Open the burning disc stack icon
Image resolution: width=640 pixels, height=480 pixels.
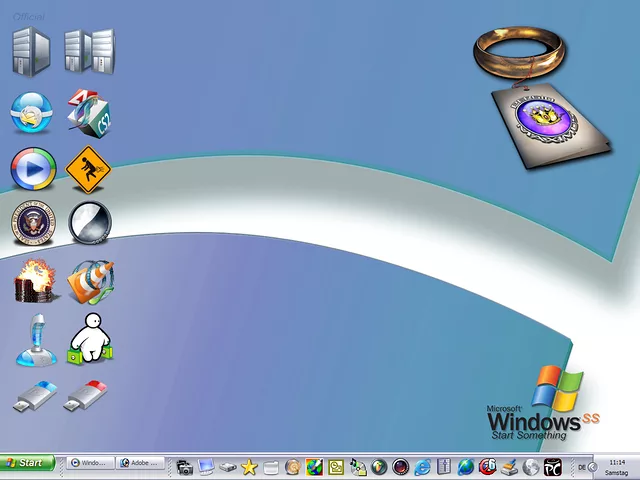(x=34, y=281)
